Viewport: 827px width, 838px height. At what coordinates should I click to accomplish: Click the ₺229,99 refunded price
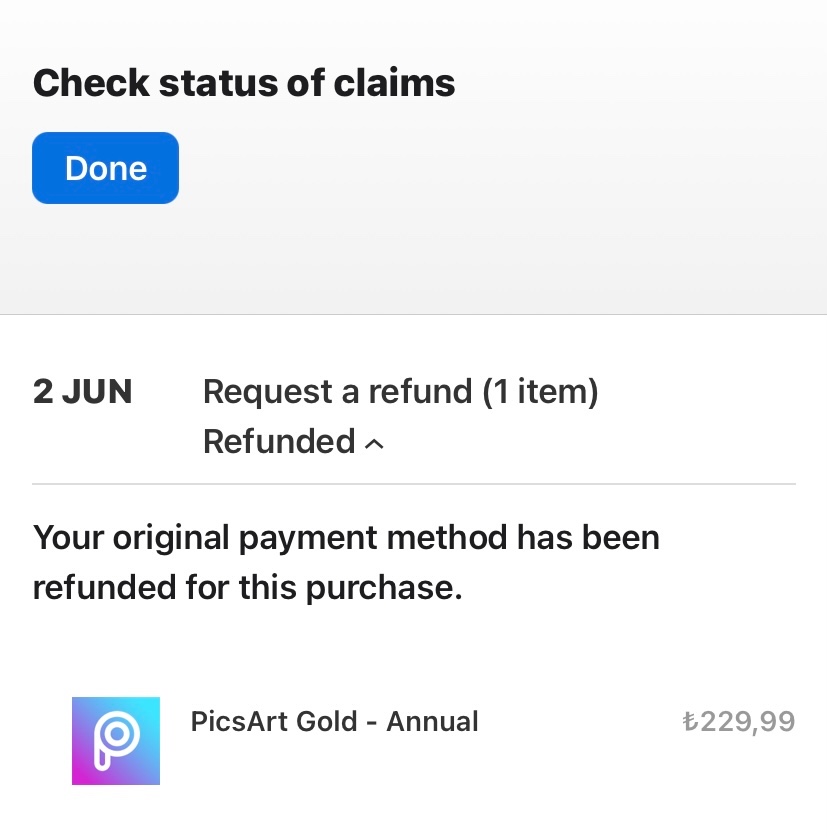pyautogui.click(x=738, y=721)
